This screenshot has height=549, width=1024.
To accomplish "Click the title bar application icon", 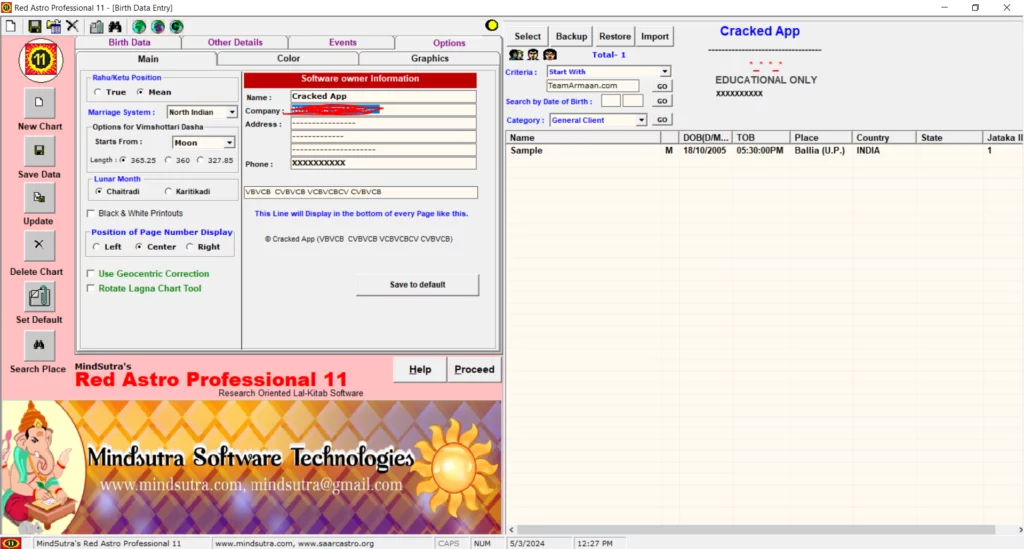I will [x=7, y=7].
